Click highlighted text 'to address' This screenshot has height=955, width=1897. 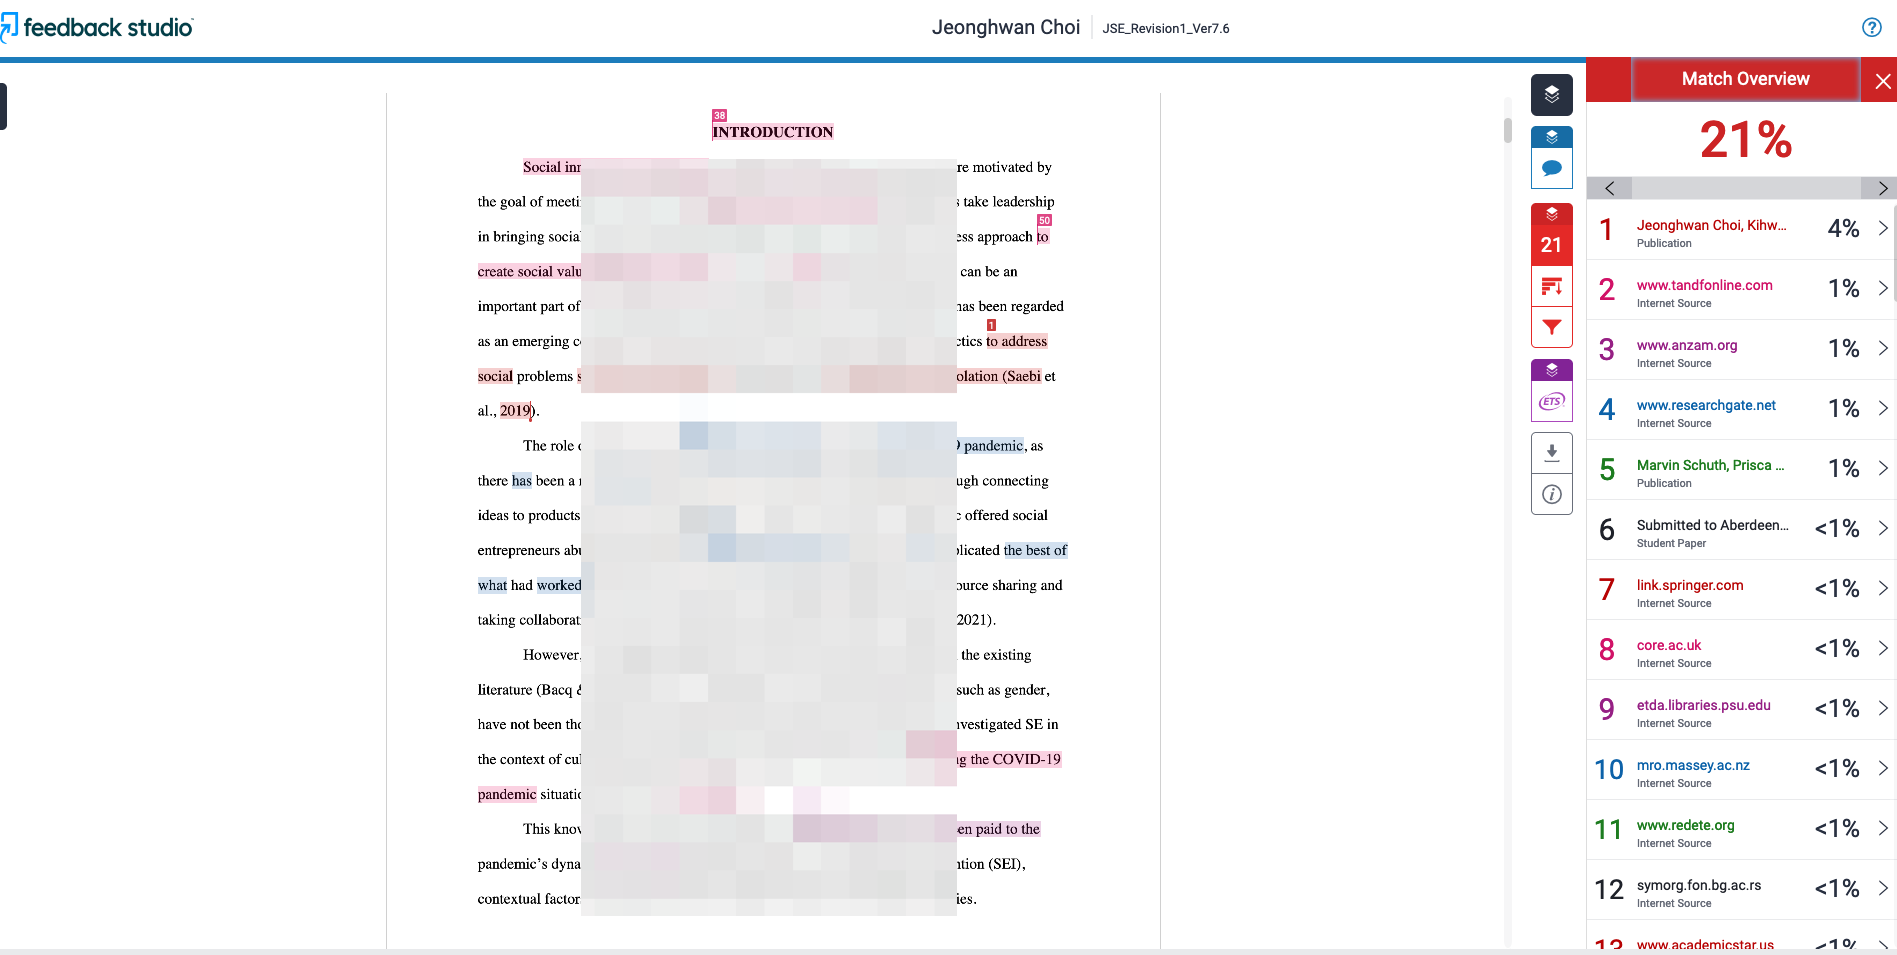[x=1016, y=341]
